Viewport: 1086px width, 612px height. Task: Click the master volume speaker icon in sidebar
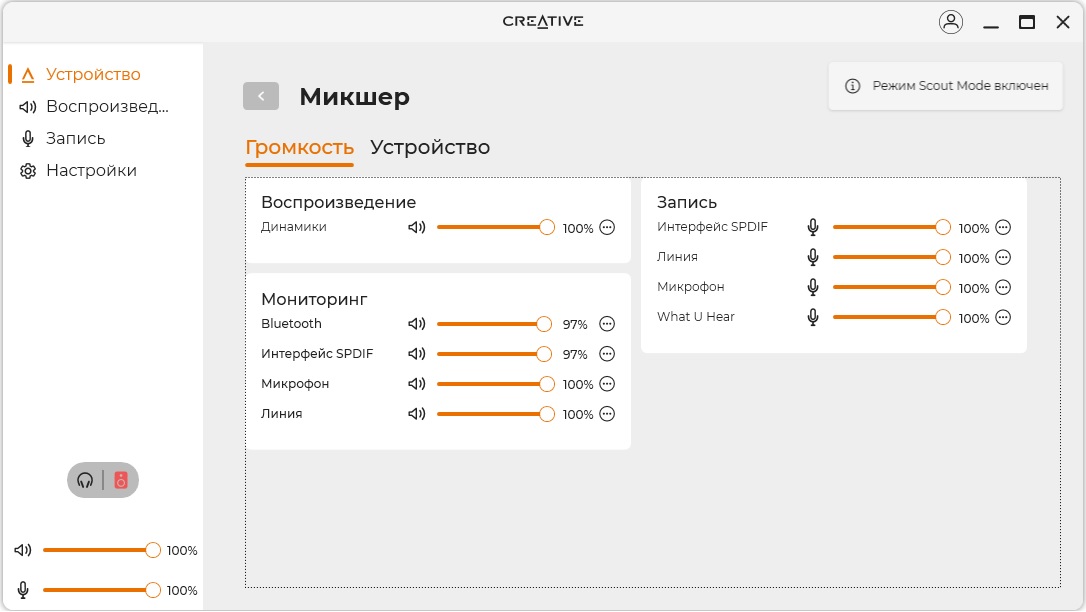point(23,550)
